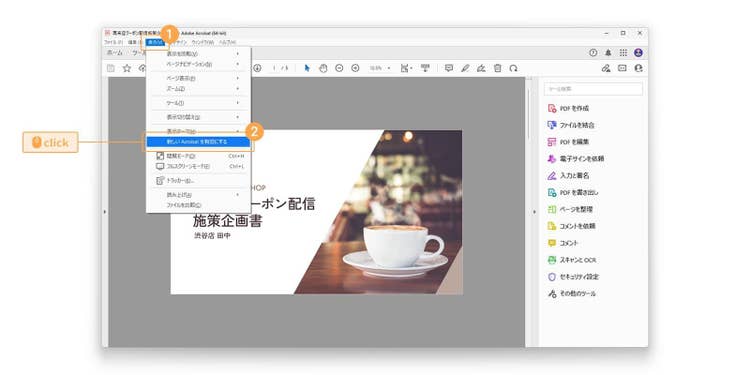Open the PDFを作成 tool
Screen dimensions: 750x375
(x=569, y=109)
